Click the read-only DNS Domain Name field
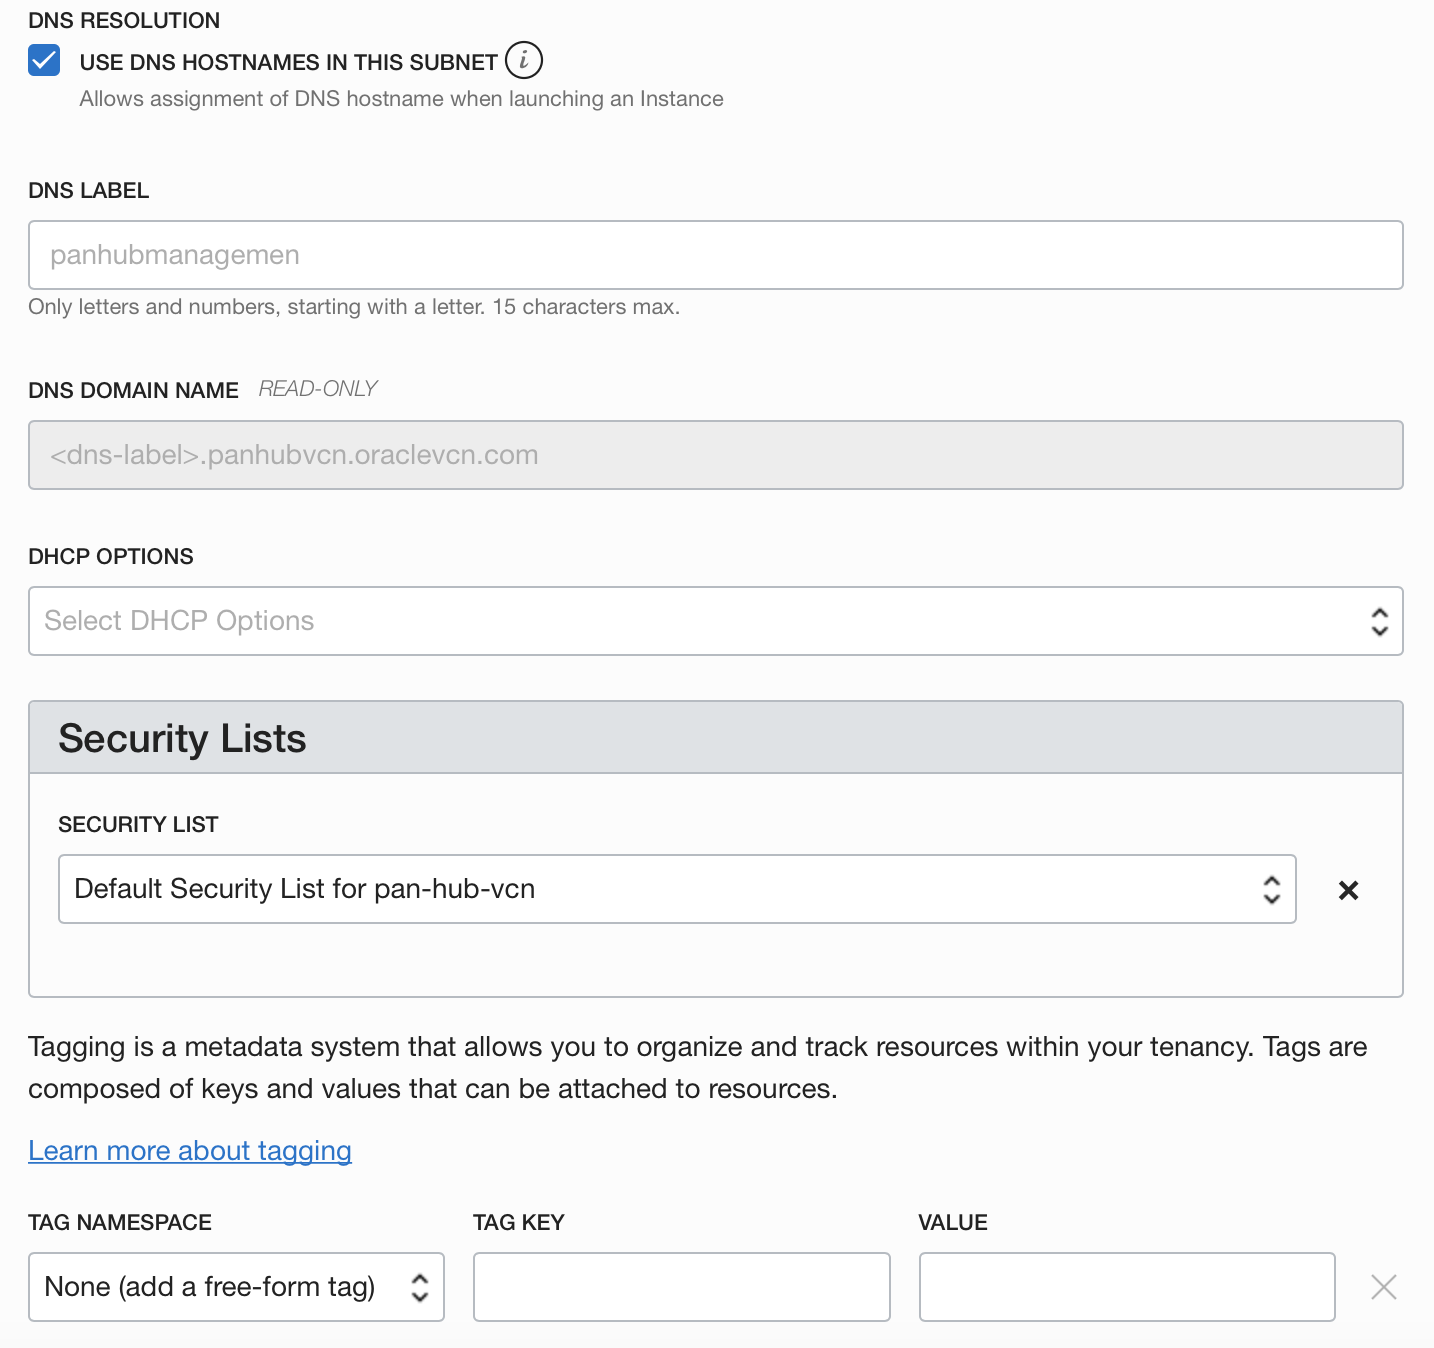 tap(715, 455)
